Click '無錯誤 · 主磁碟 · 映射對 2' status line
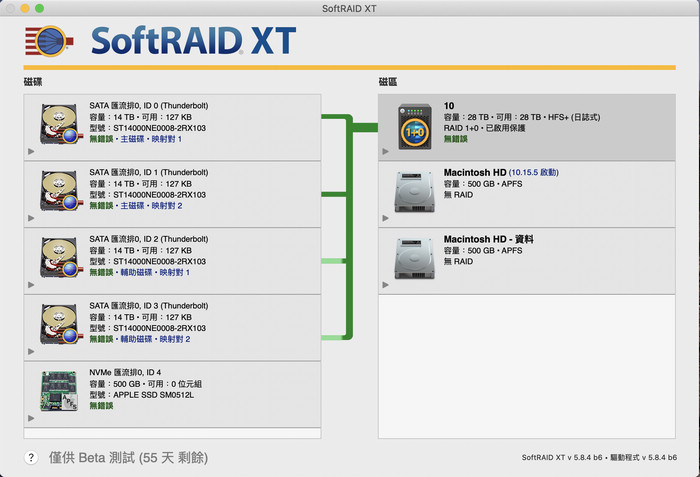Screen dimensions: 700x477 [x=136, y=205]
